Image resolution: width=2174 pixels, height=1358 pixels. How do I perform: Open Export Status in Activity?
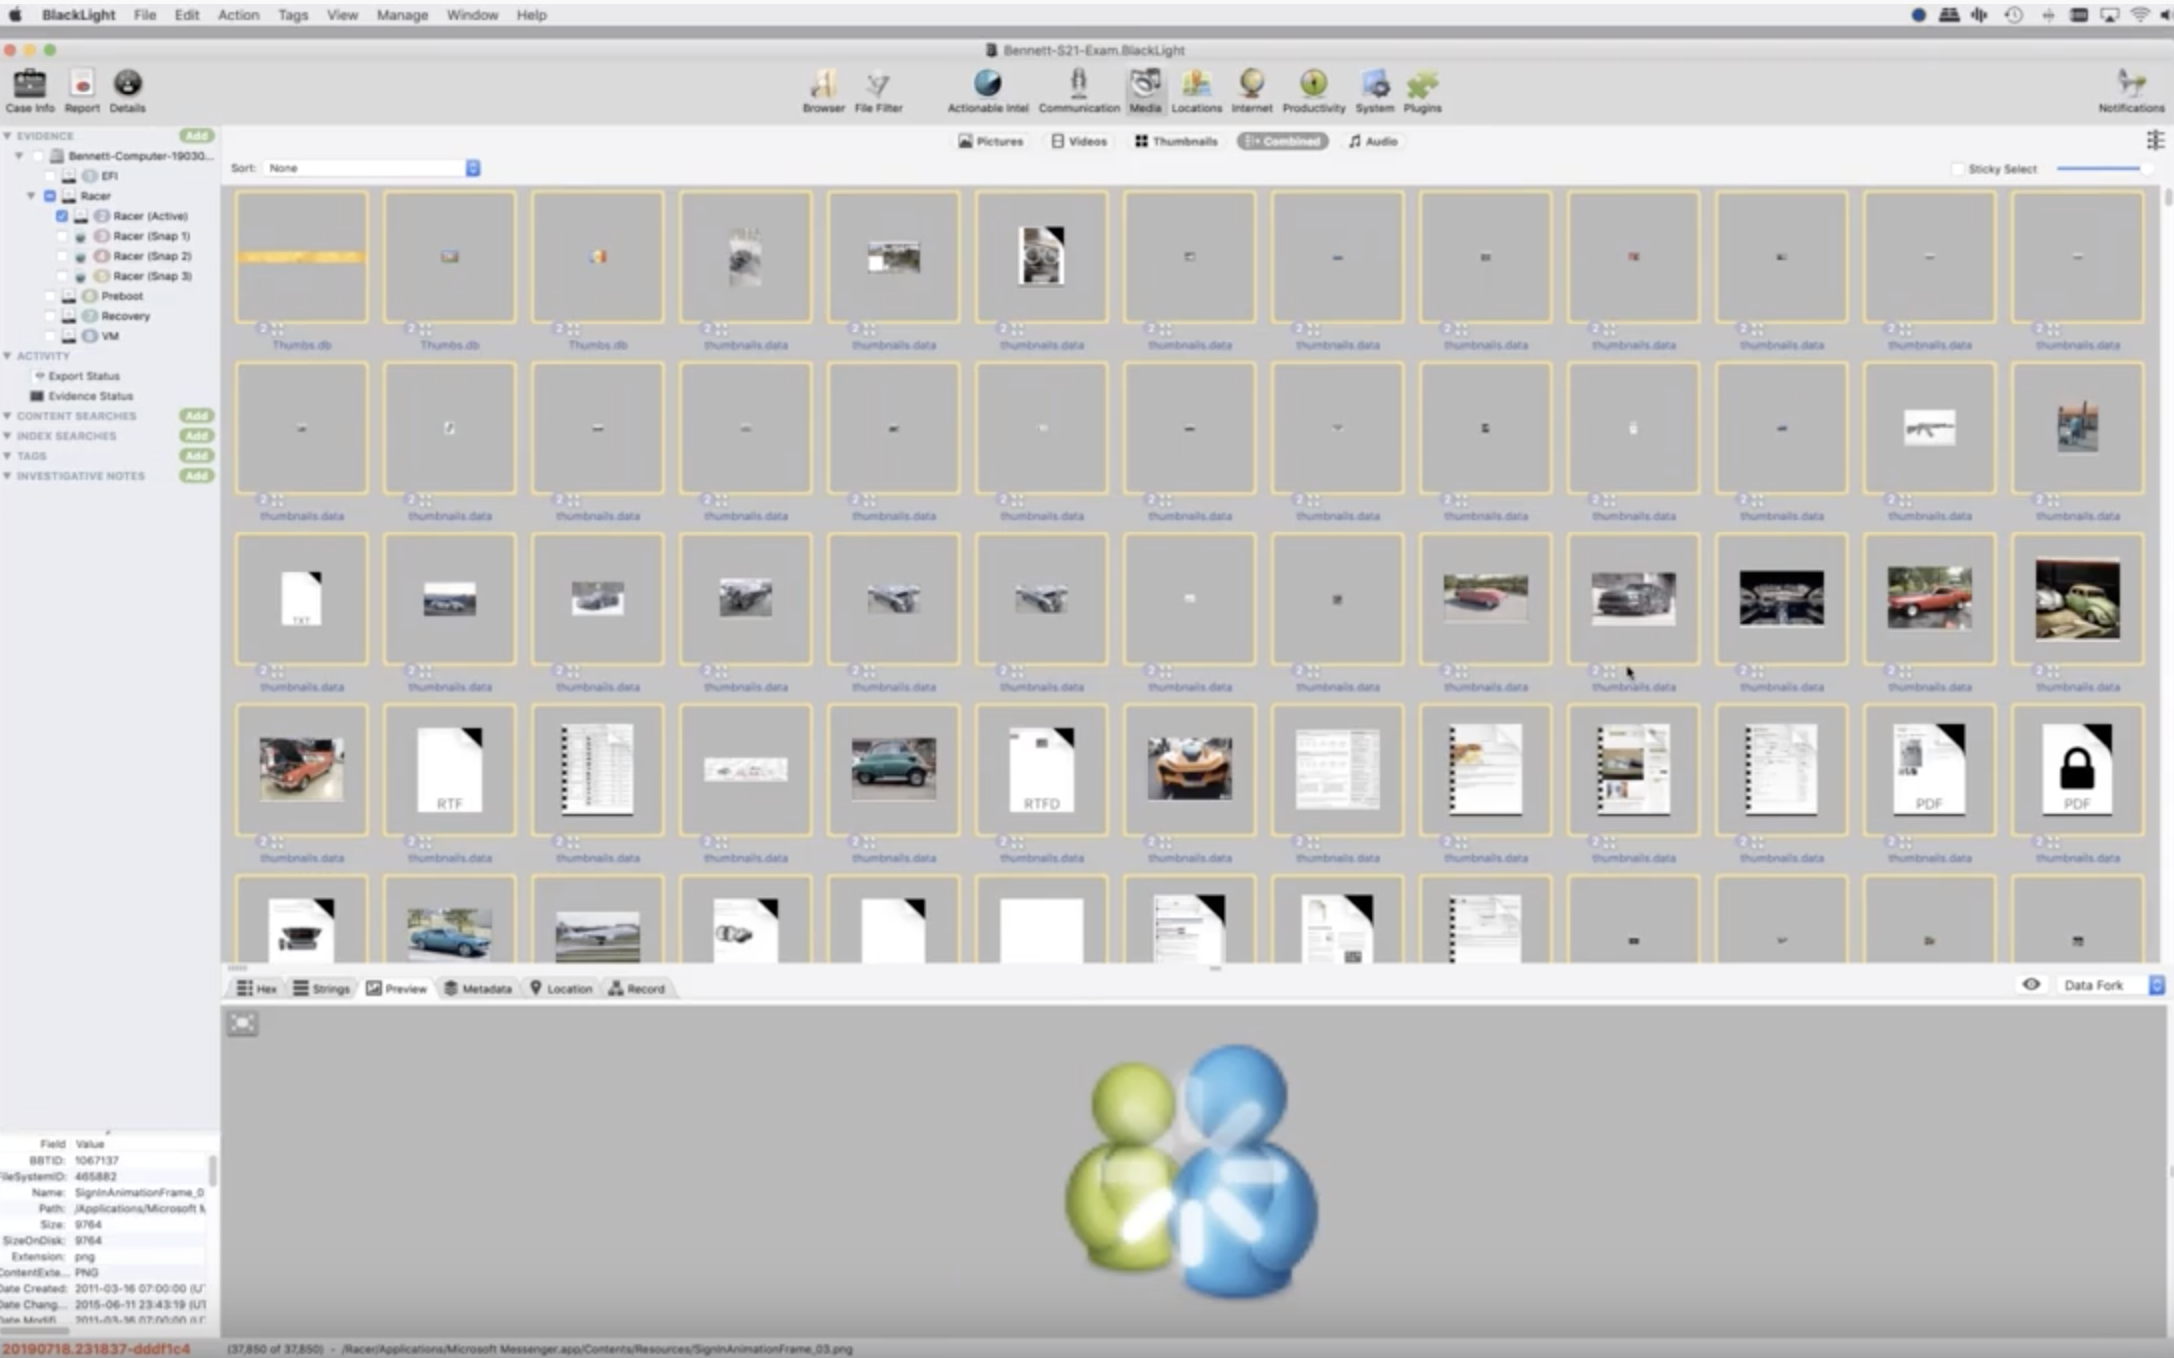[x=84, y=376]
